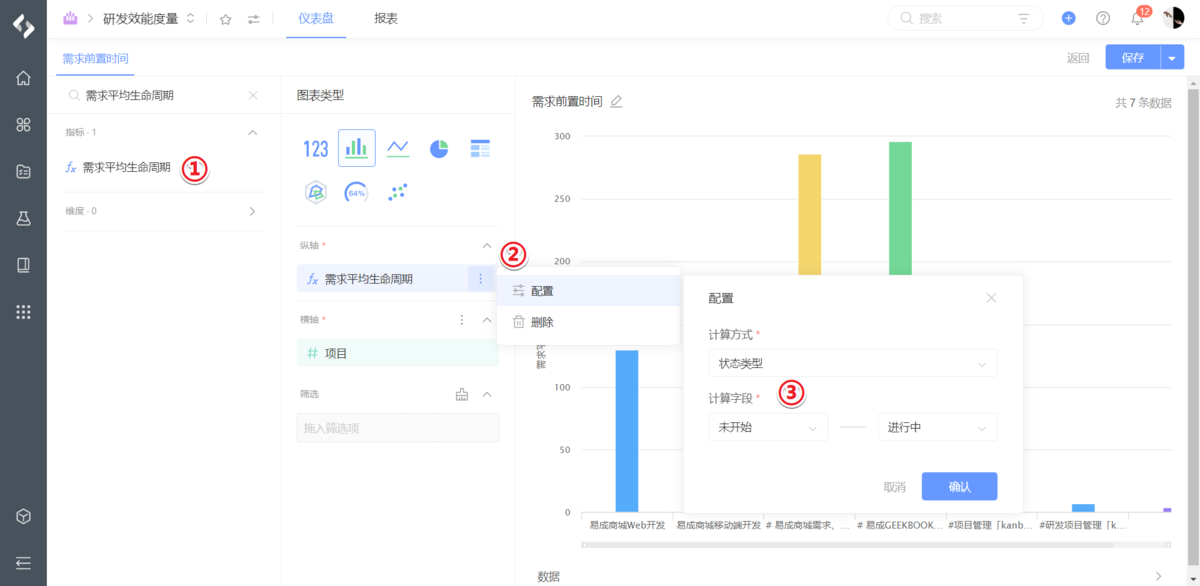This screenshot has height=586, width=1200.
Task: Star the 研发效能度量 page
Action: tap(225, 19)
